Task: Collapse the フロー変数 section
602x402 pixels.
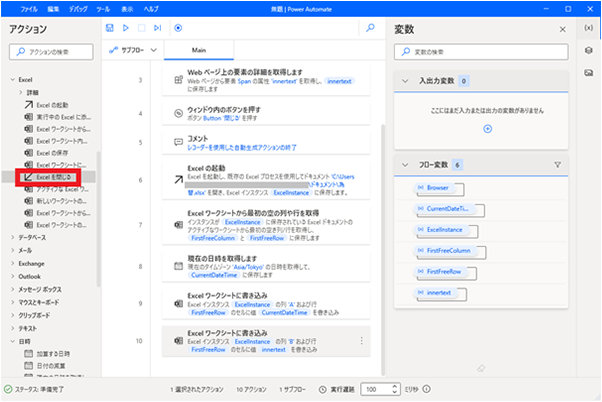Action: [405, 165]
